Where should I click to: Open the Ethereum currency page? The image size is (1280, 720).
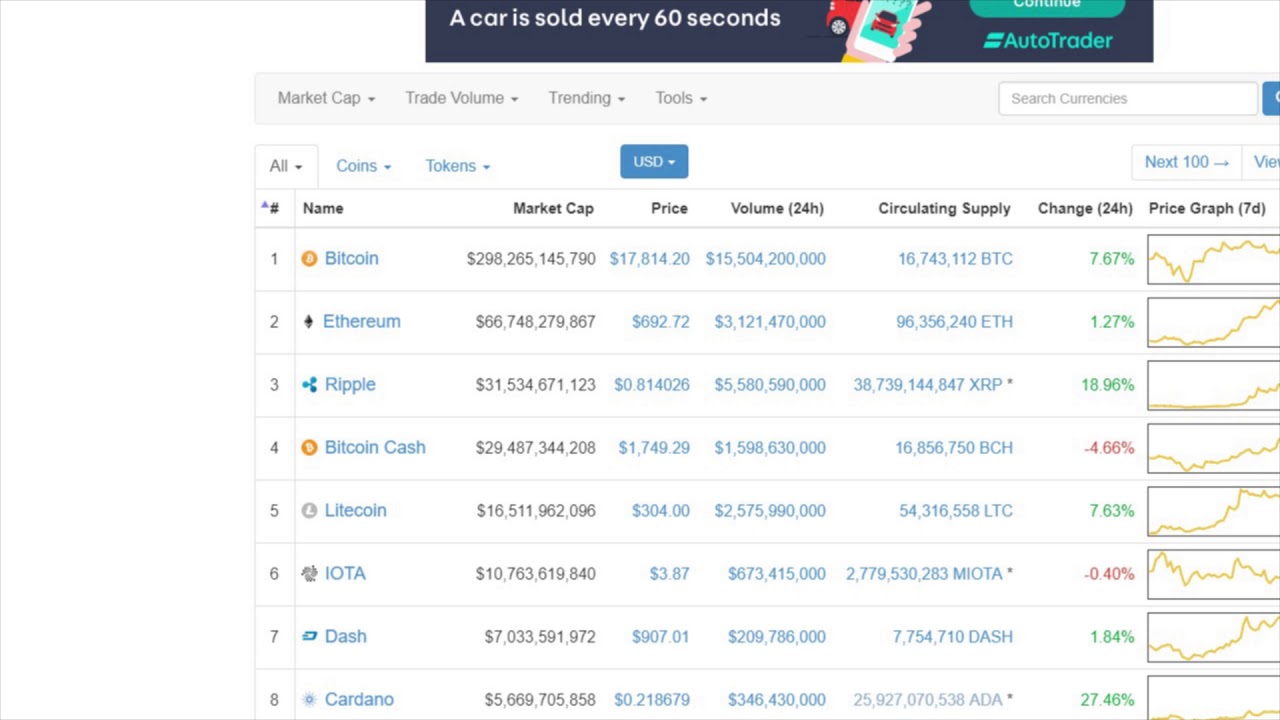(x=361, y=322)
